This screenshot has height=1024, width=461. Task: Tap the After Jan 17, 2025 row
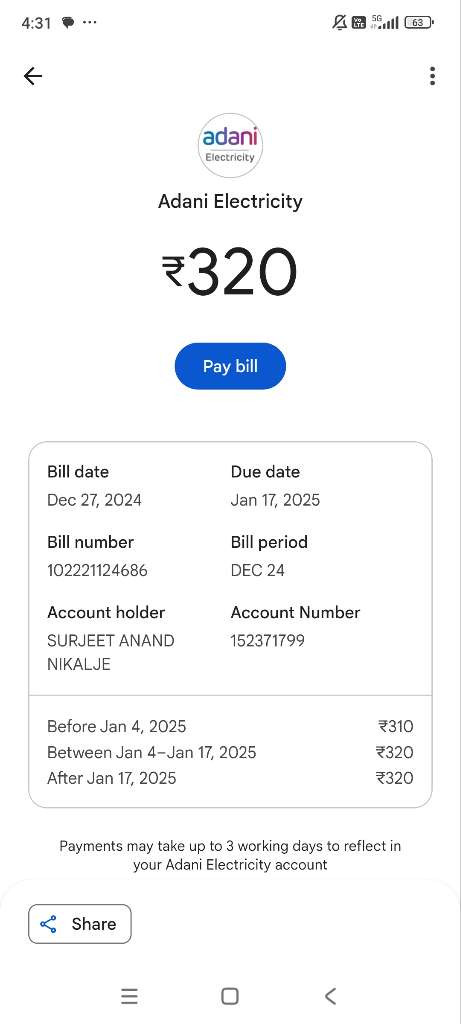point(230,778)
